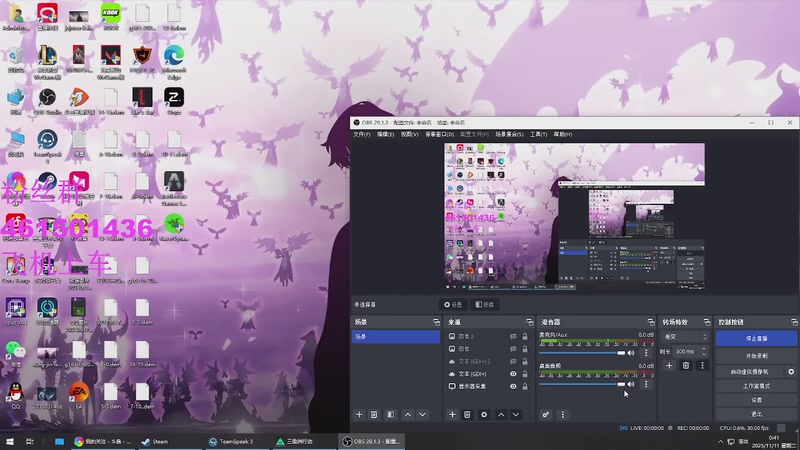Open the 停靠窗口(D) menu

pos(439,134)
